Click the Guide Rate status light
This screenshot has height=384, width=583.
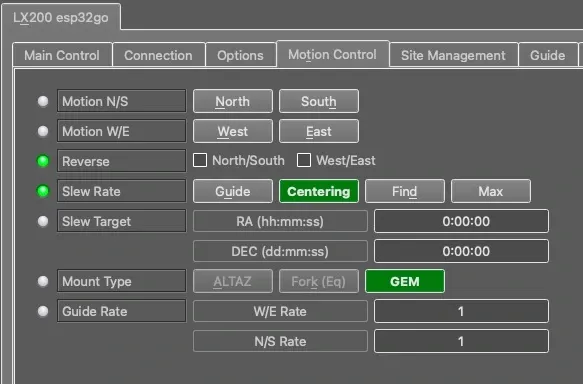43,311
